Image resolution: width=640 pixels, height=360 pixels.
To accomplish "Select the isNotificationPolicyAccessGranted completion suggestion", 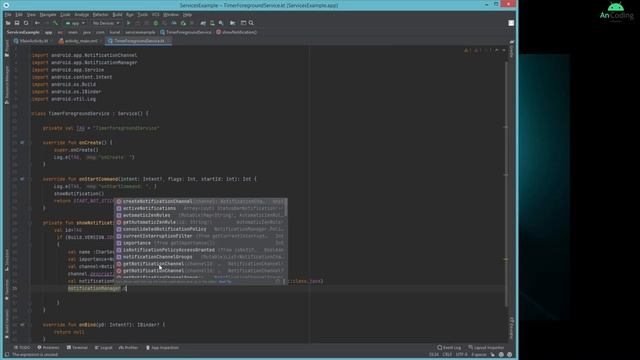I will click(200, 250).
